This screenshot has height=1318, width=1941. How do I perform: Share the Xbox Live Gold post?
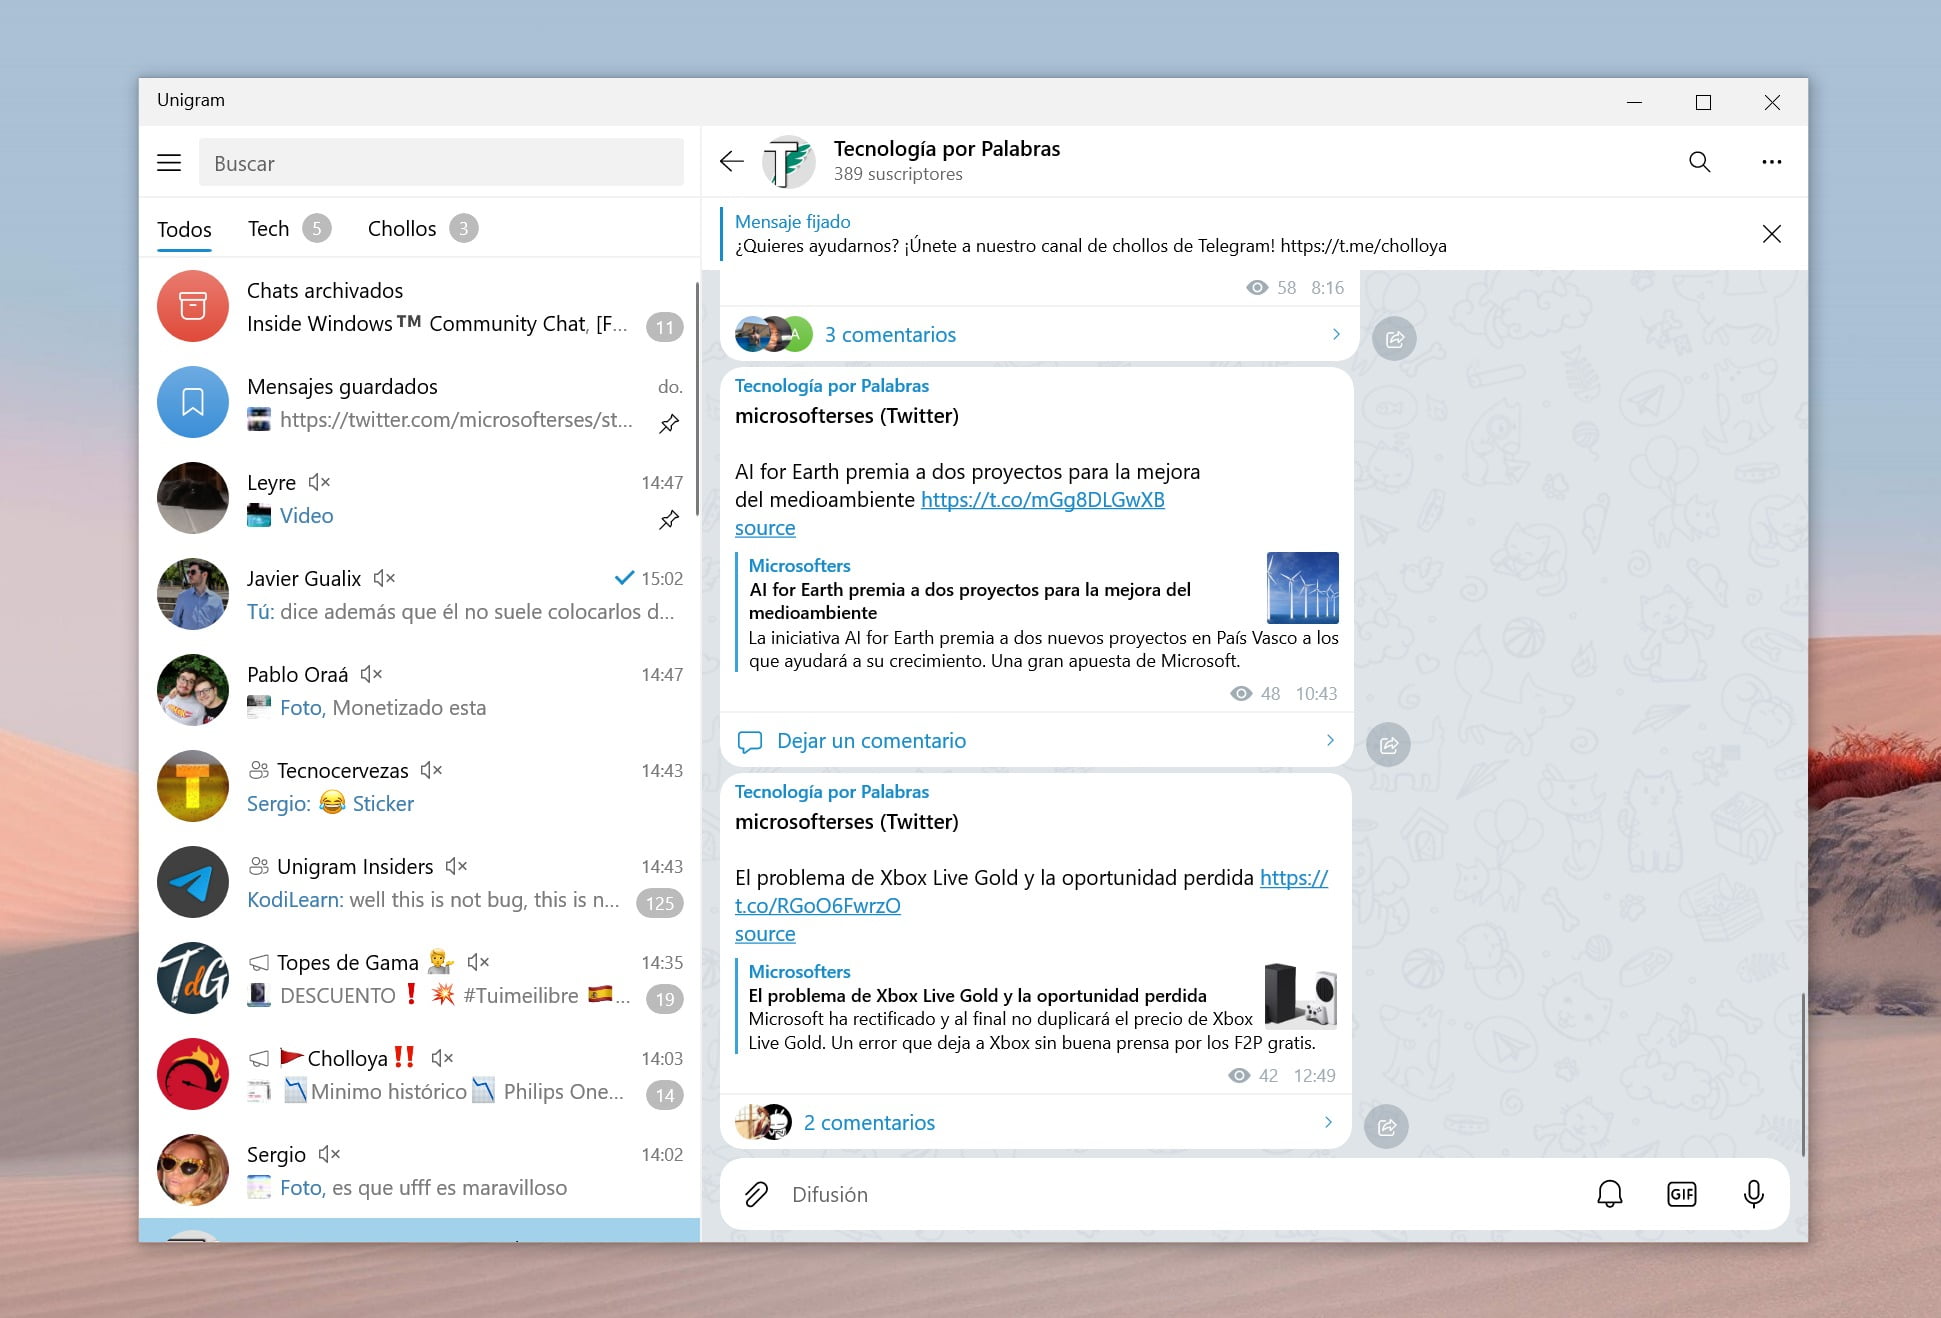1386,1127
